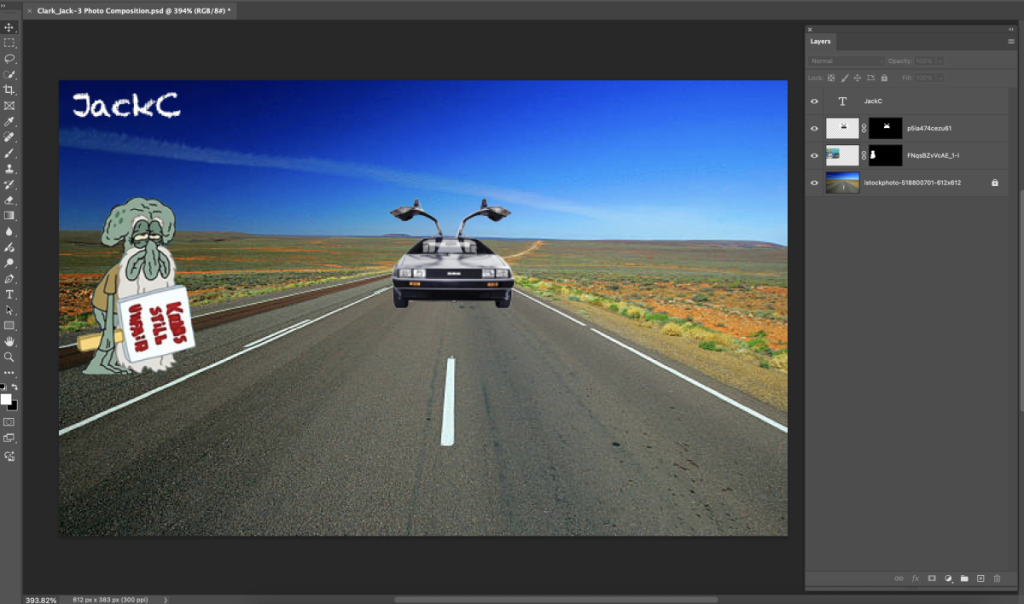Toggle lock position
The height and width of the screenshot is (604, 1024).
click(857, 78)
